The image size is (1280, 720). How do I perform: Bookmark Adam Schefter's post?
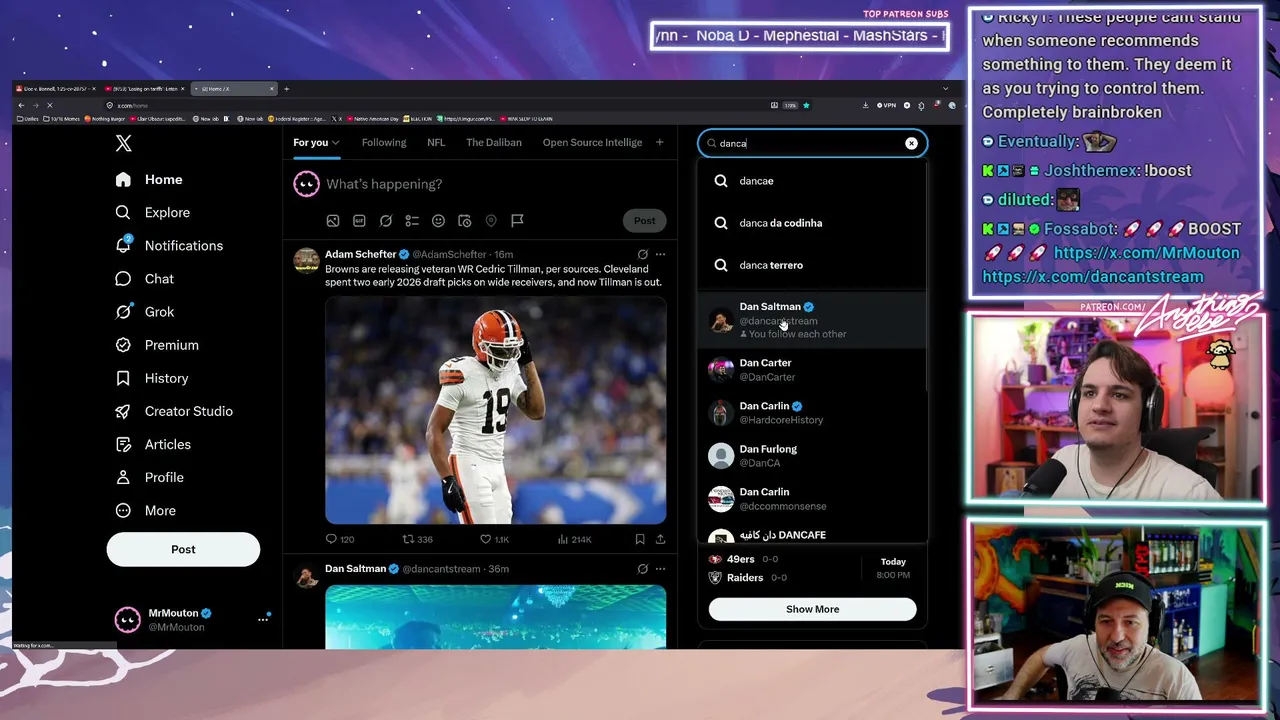pos(640,539)
